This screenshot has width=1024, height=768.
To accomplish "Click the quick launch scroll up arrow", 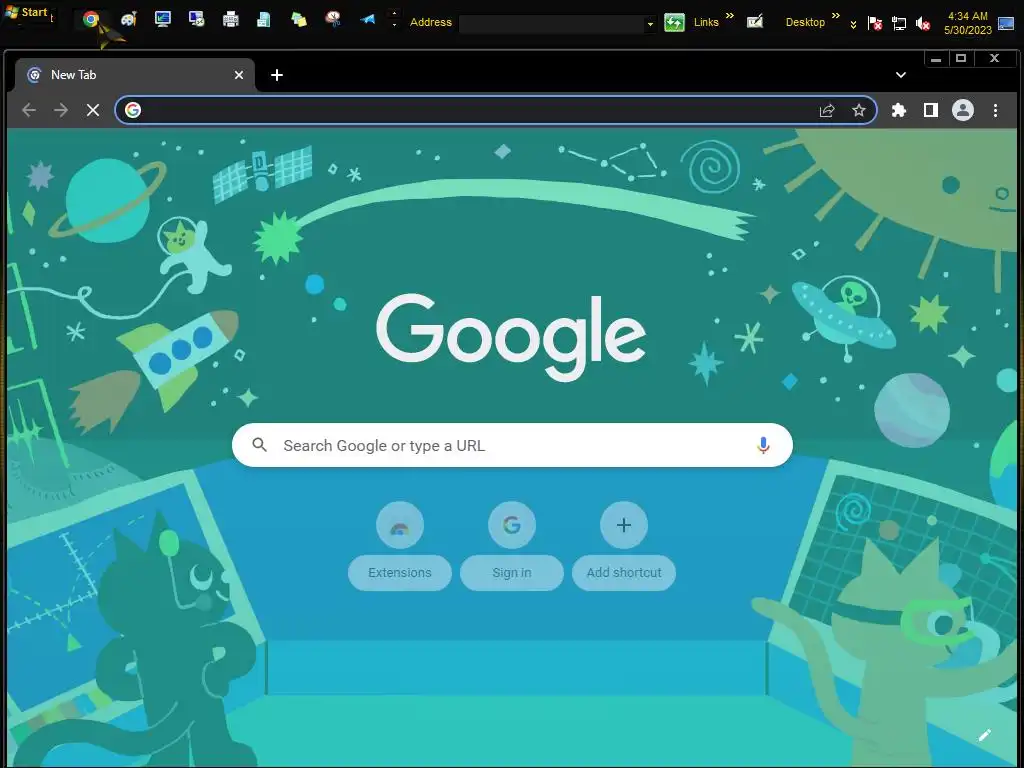I will pos(394,13).
